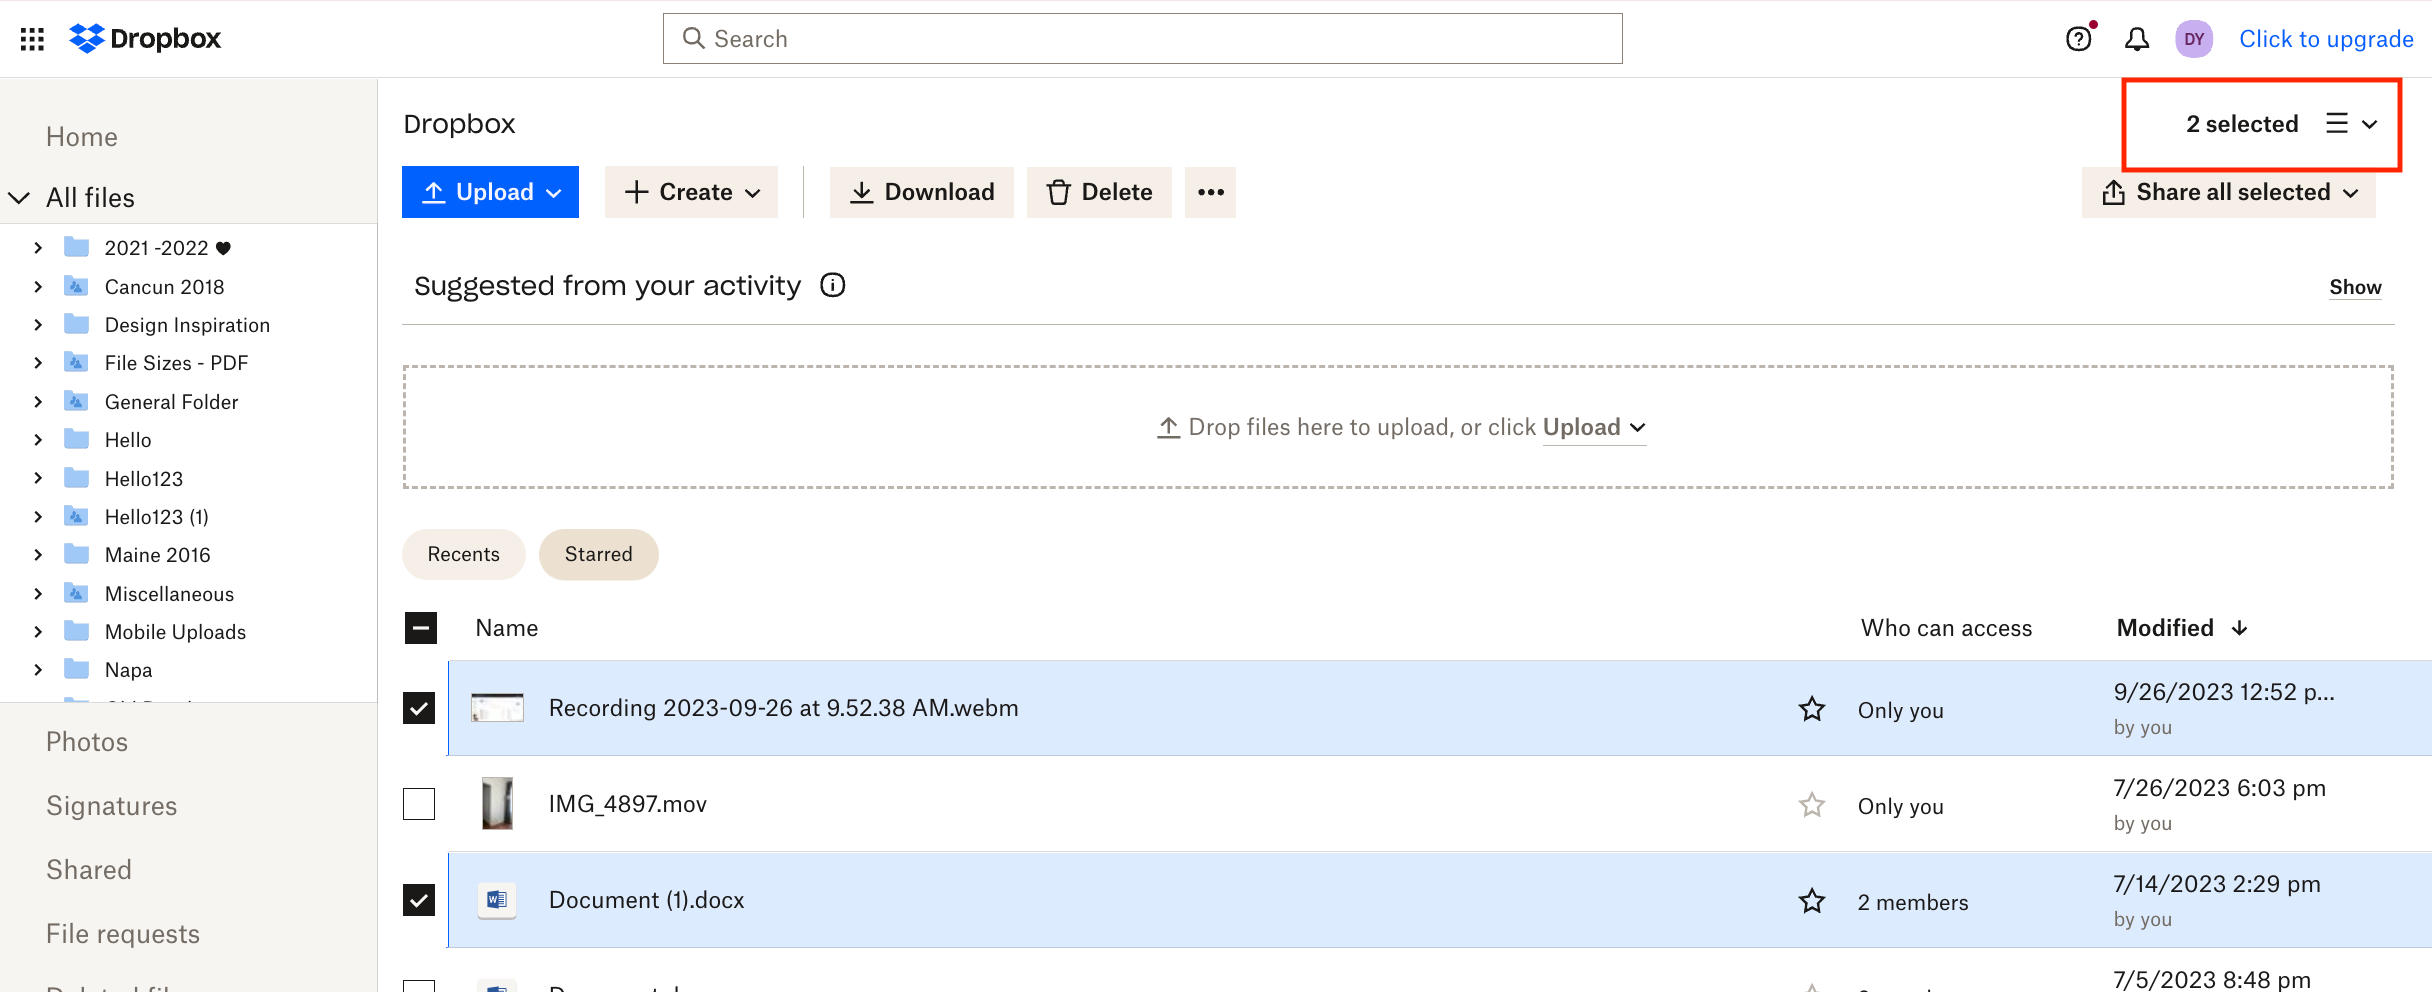Download the selected files
Image resolution: width=2432 pixels, height=992 pixels.
pyautogui.click(x=921, y=192)
